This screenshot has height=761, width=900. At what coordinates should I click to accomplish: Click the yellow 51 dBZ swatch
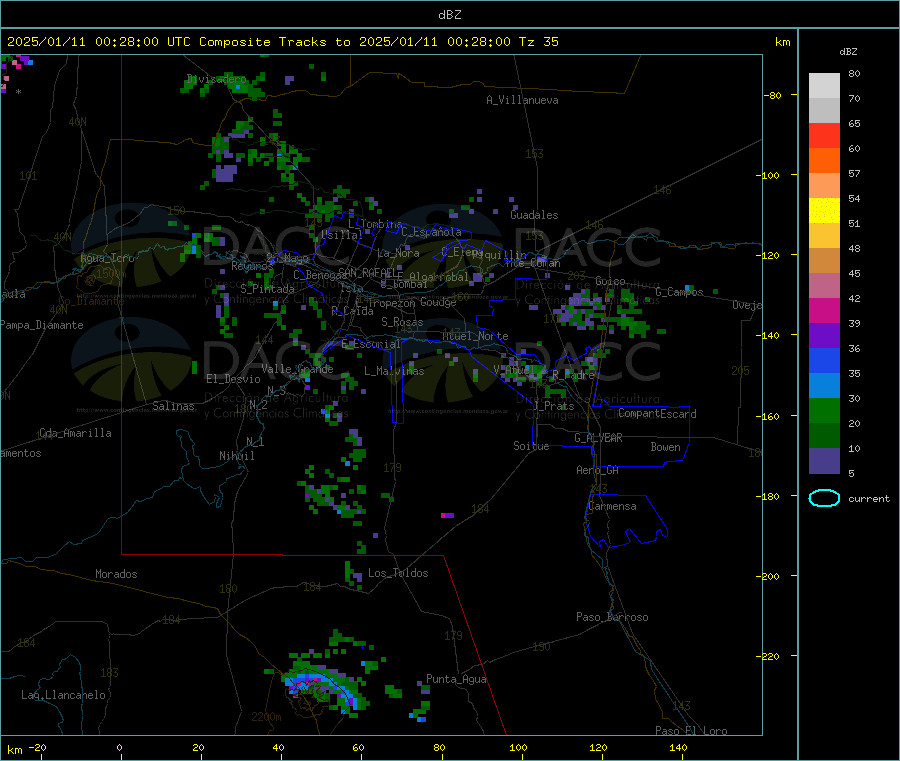824,211
